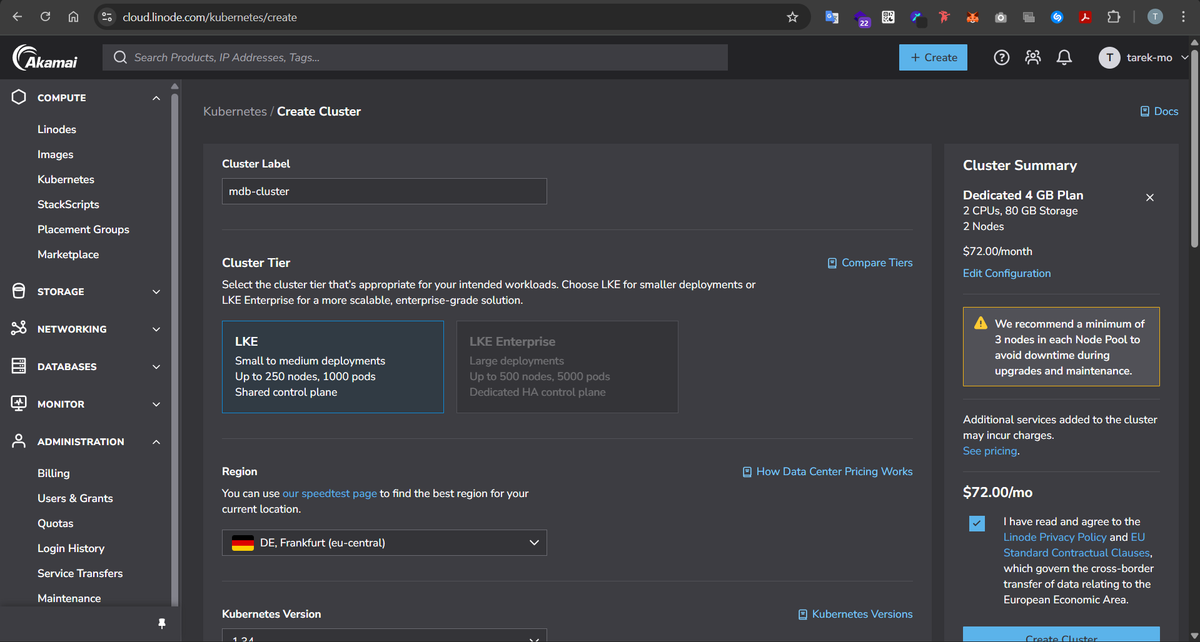Select the LKE Enterprise tier card
The height and width of the screenshot is (642, 1200).
pyautogui.click(x=567, y=367)
